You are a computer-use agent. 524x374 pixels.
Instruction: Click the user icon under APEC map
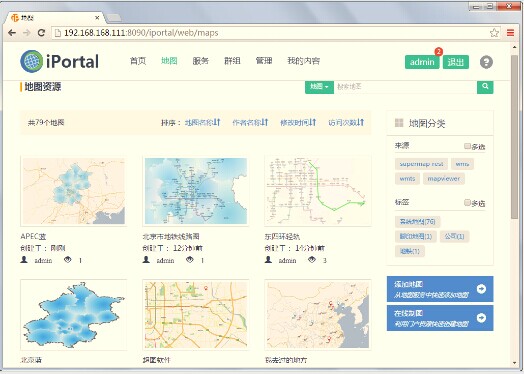(24, 259)
